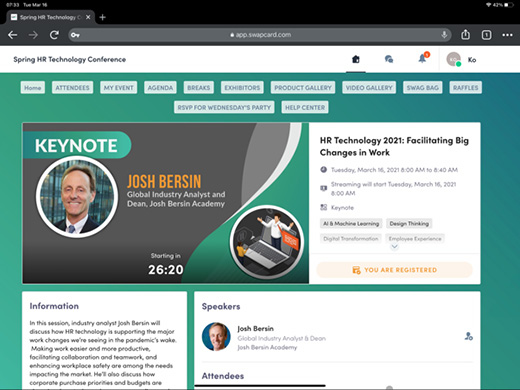Go back with the browser back arrow

[x=13, y=35]
